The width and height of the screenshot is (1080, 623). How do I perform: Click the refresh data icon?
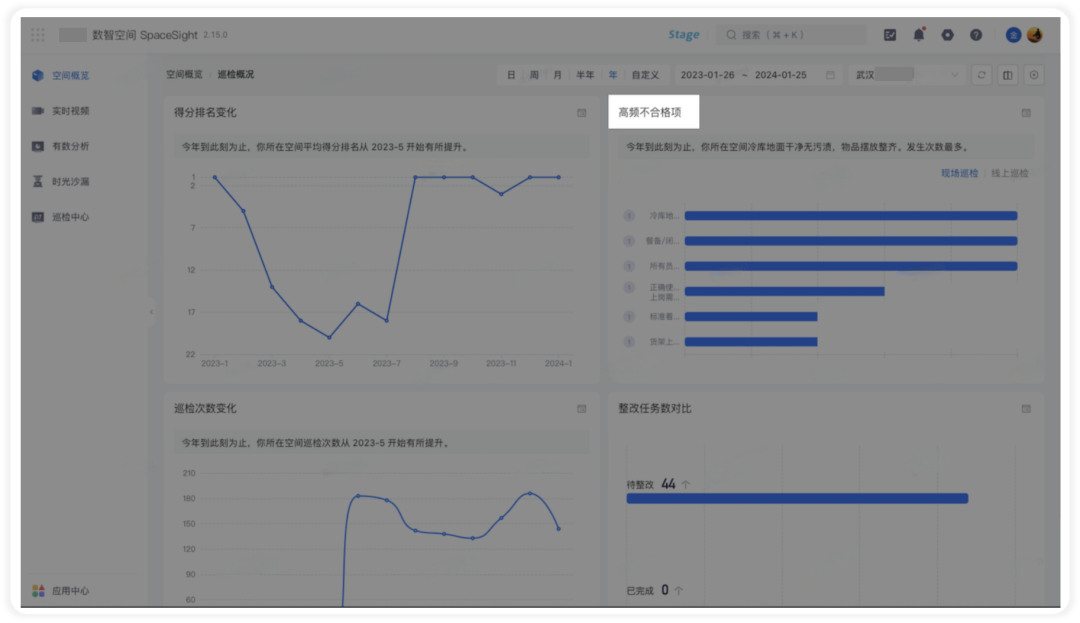(982, 75)
